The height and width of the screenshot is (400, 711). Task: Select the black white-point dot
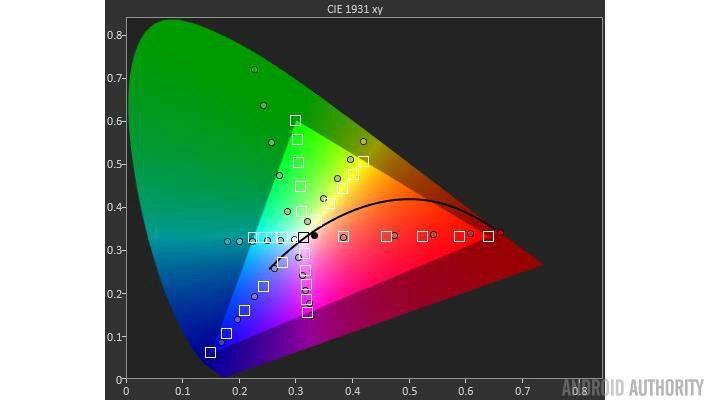tap(314, 235)
